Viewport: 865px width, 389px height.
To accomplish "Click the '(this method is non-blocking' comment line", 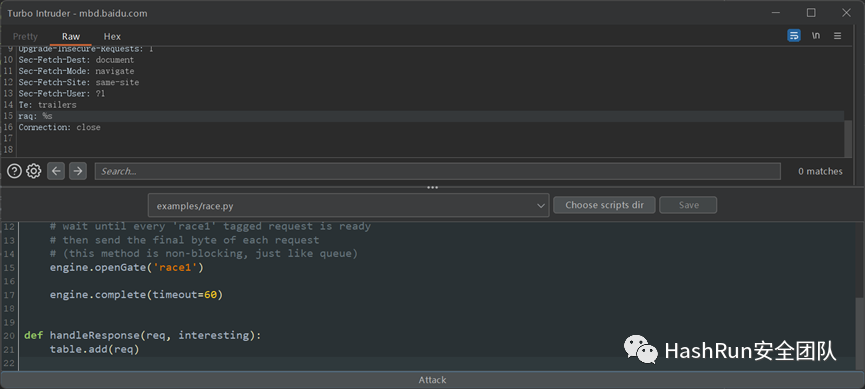I will coord(204,254).
